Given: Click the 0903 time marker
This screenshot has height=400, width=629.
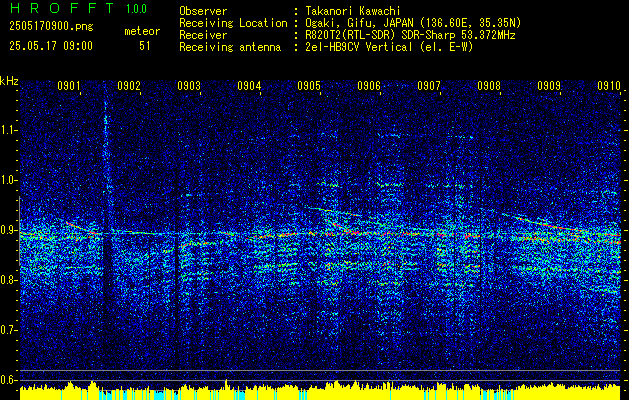Looking at the screenshot, I should (x=189, y=85).
